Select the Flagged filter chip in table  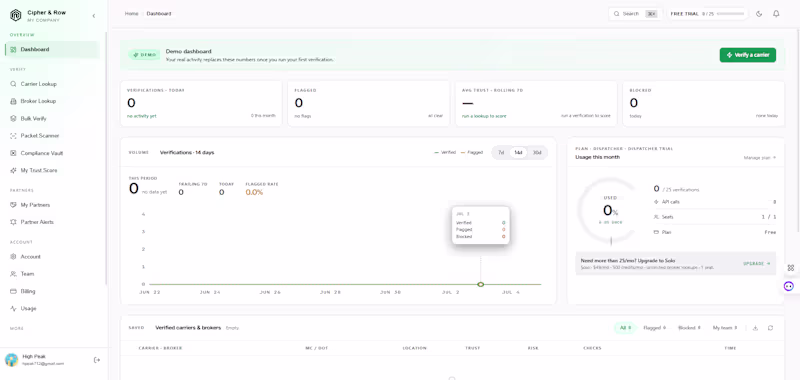(x=655, y=328)
